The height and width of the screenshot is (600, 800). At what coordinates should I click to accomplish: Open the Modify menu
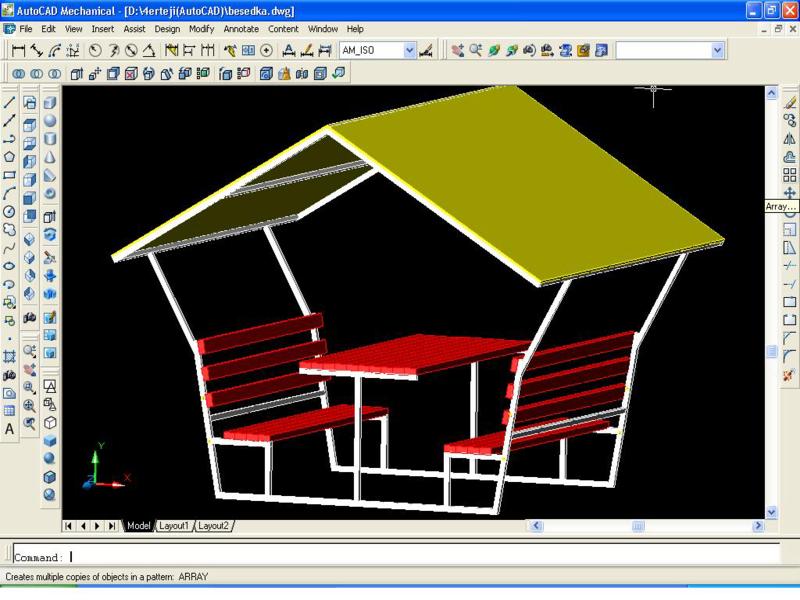(202, 29)
